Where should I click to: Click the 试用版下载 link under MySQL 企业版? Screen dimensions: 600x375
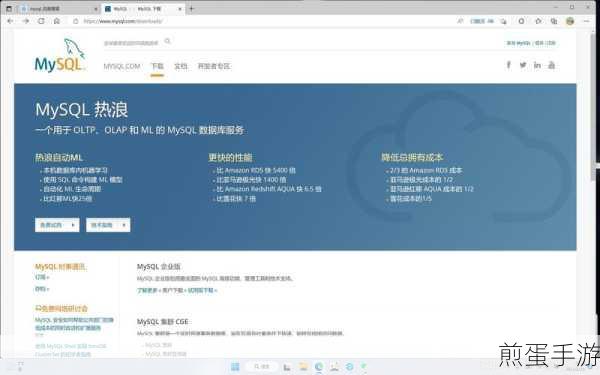pyautogui.click(x=202, y=290)
